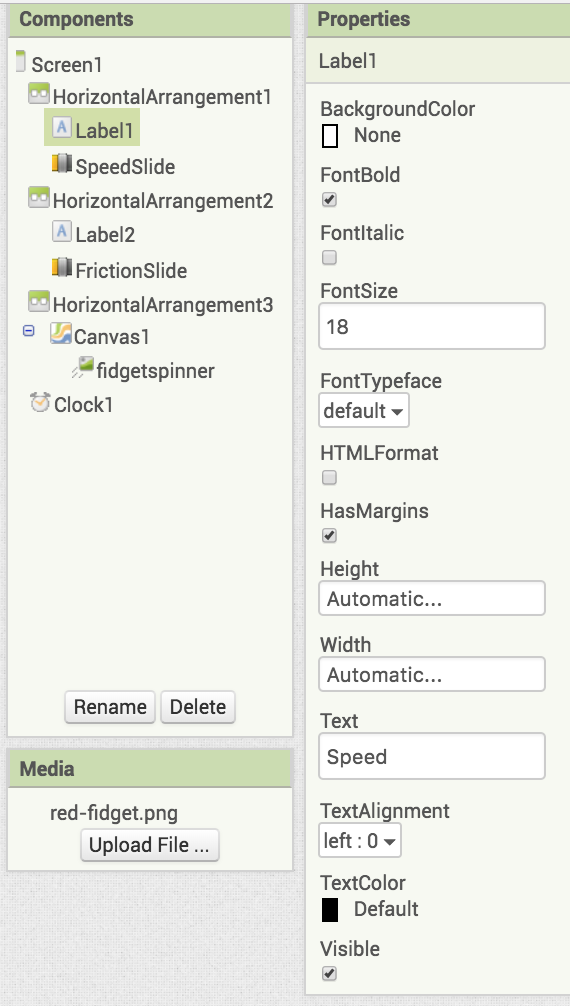The width and height of the screenshot is (570, 1006).
Task: Toggle the HTMLFormat checkbox
Action: (329, 477)
